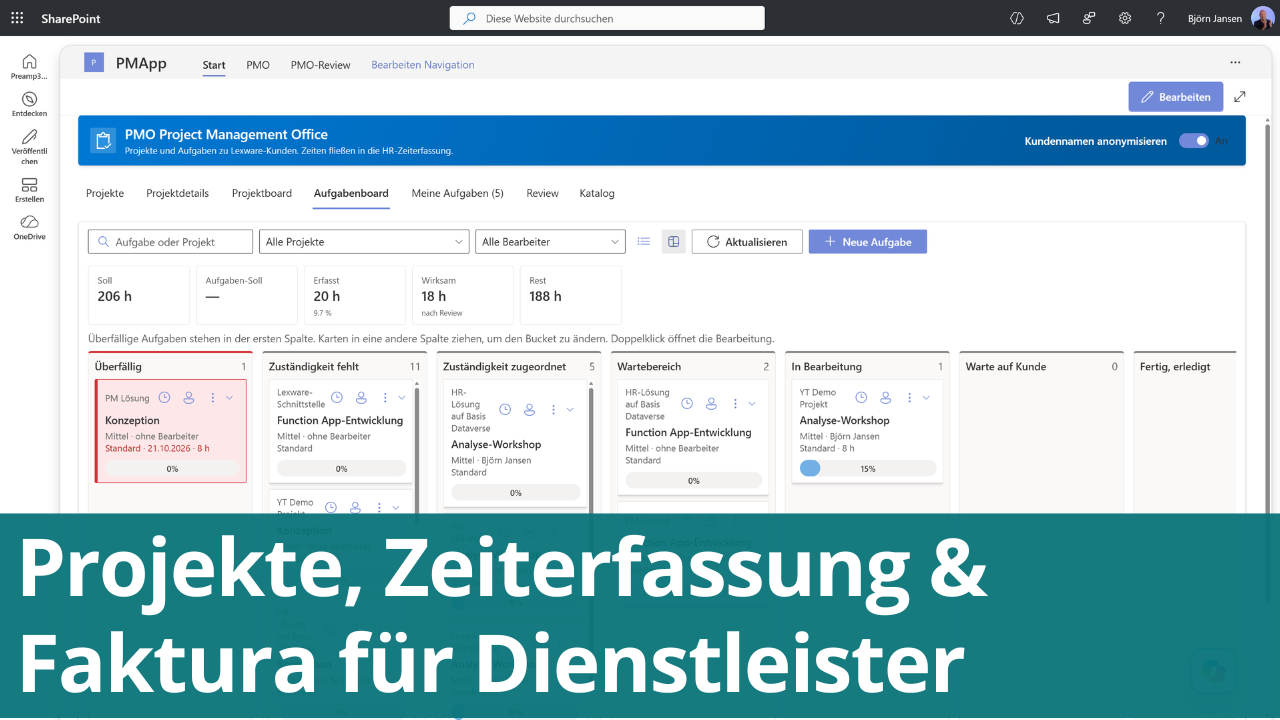
Task: Open the SharePoint app launcher grid
Action: [17, 18]
